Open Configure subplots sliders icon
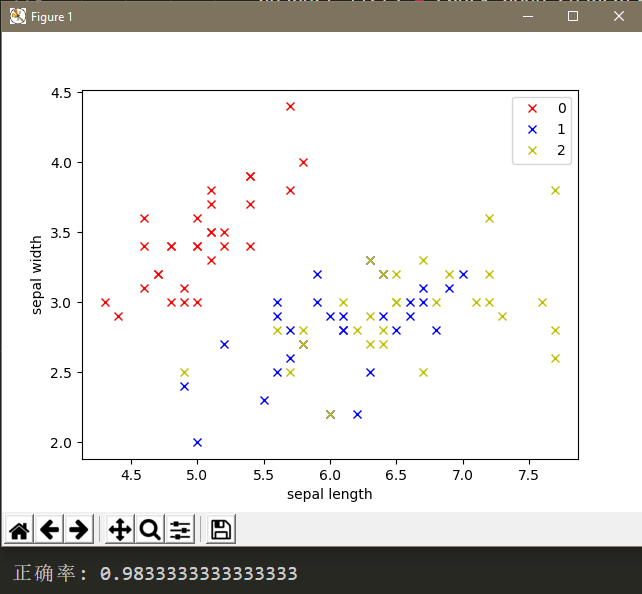642x594 pixels. click(x=180, y=530)
